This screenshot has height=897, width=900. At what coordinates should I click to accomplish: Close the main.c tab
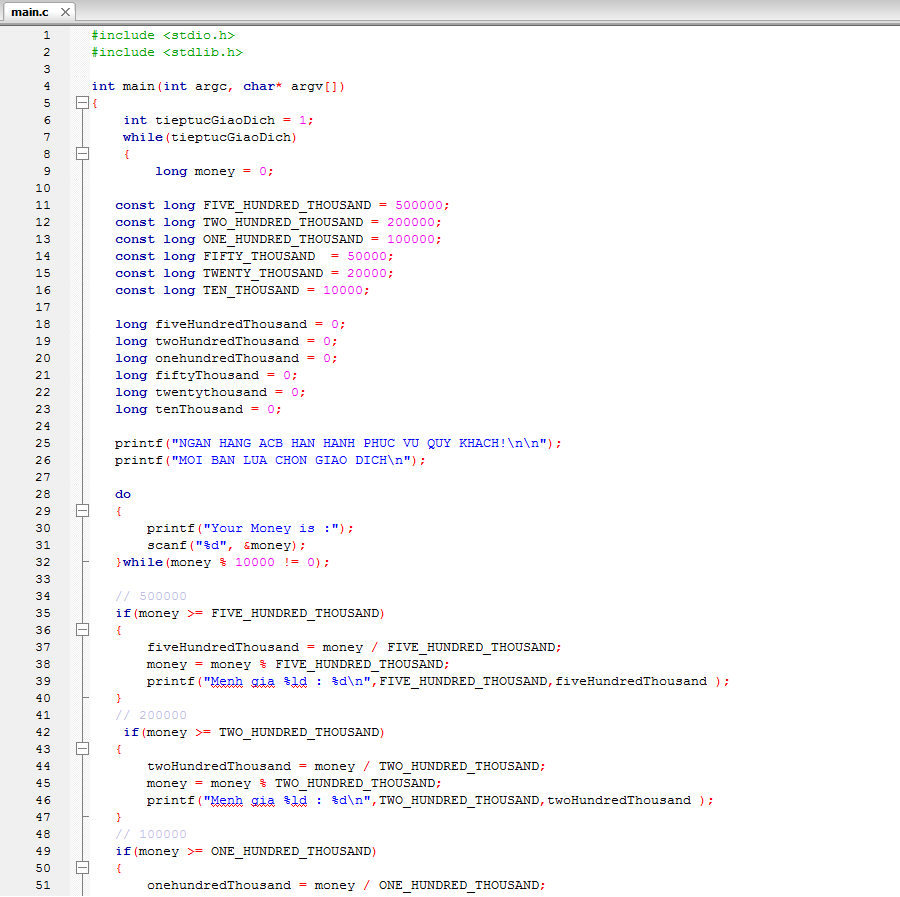click(x=65, y=11)
